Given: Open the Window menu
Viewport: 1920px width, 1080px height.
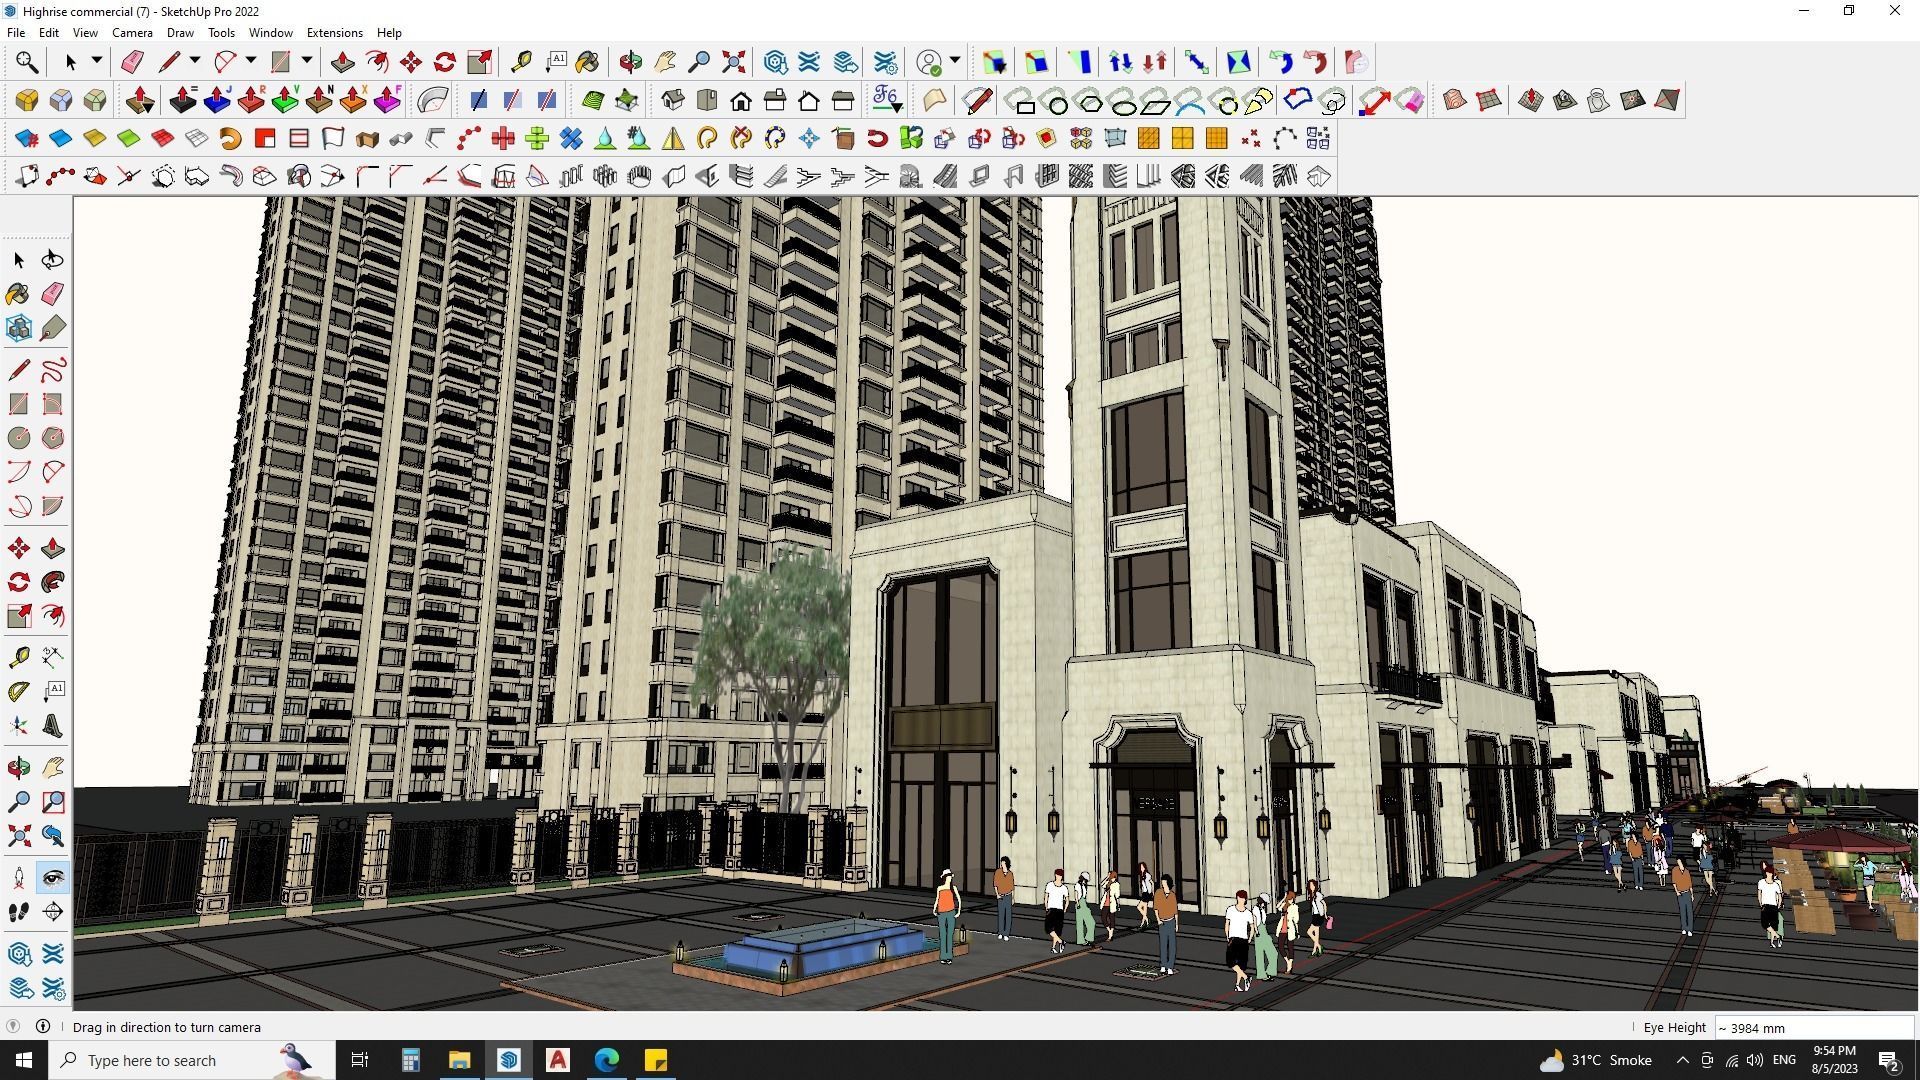Looking at the screenshot, I should (x=270, y=33).
